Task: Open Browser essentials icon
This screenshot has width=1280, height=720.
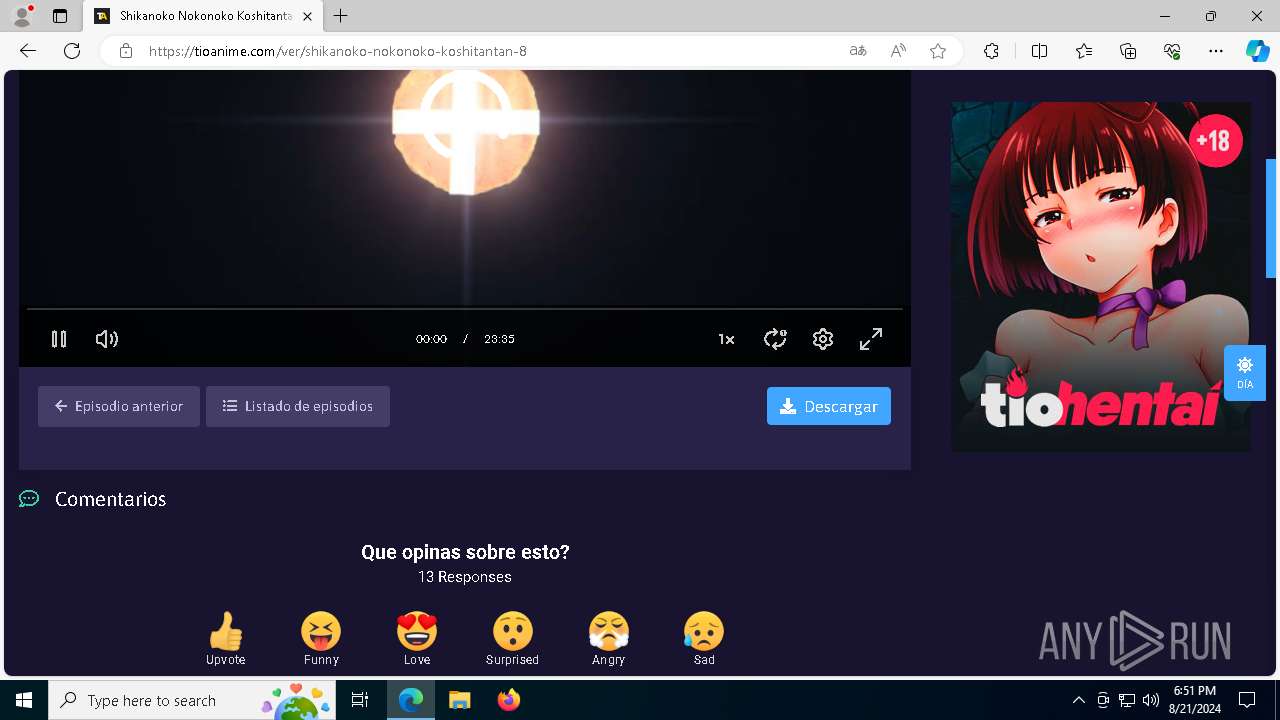Action: point(1172,51)
